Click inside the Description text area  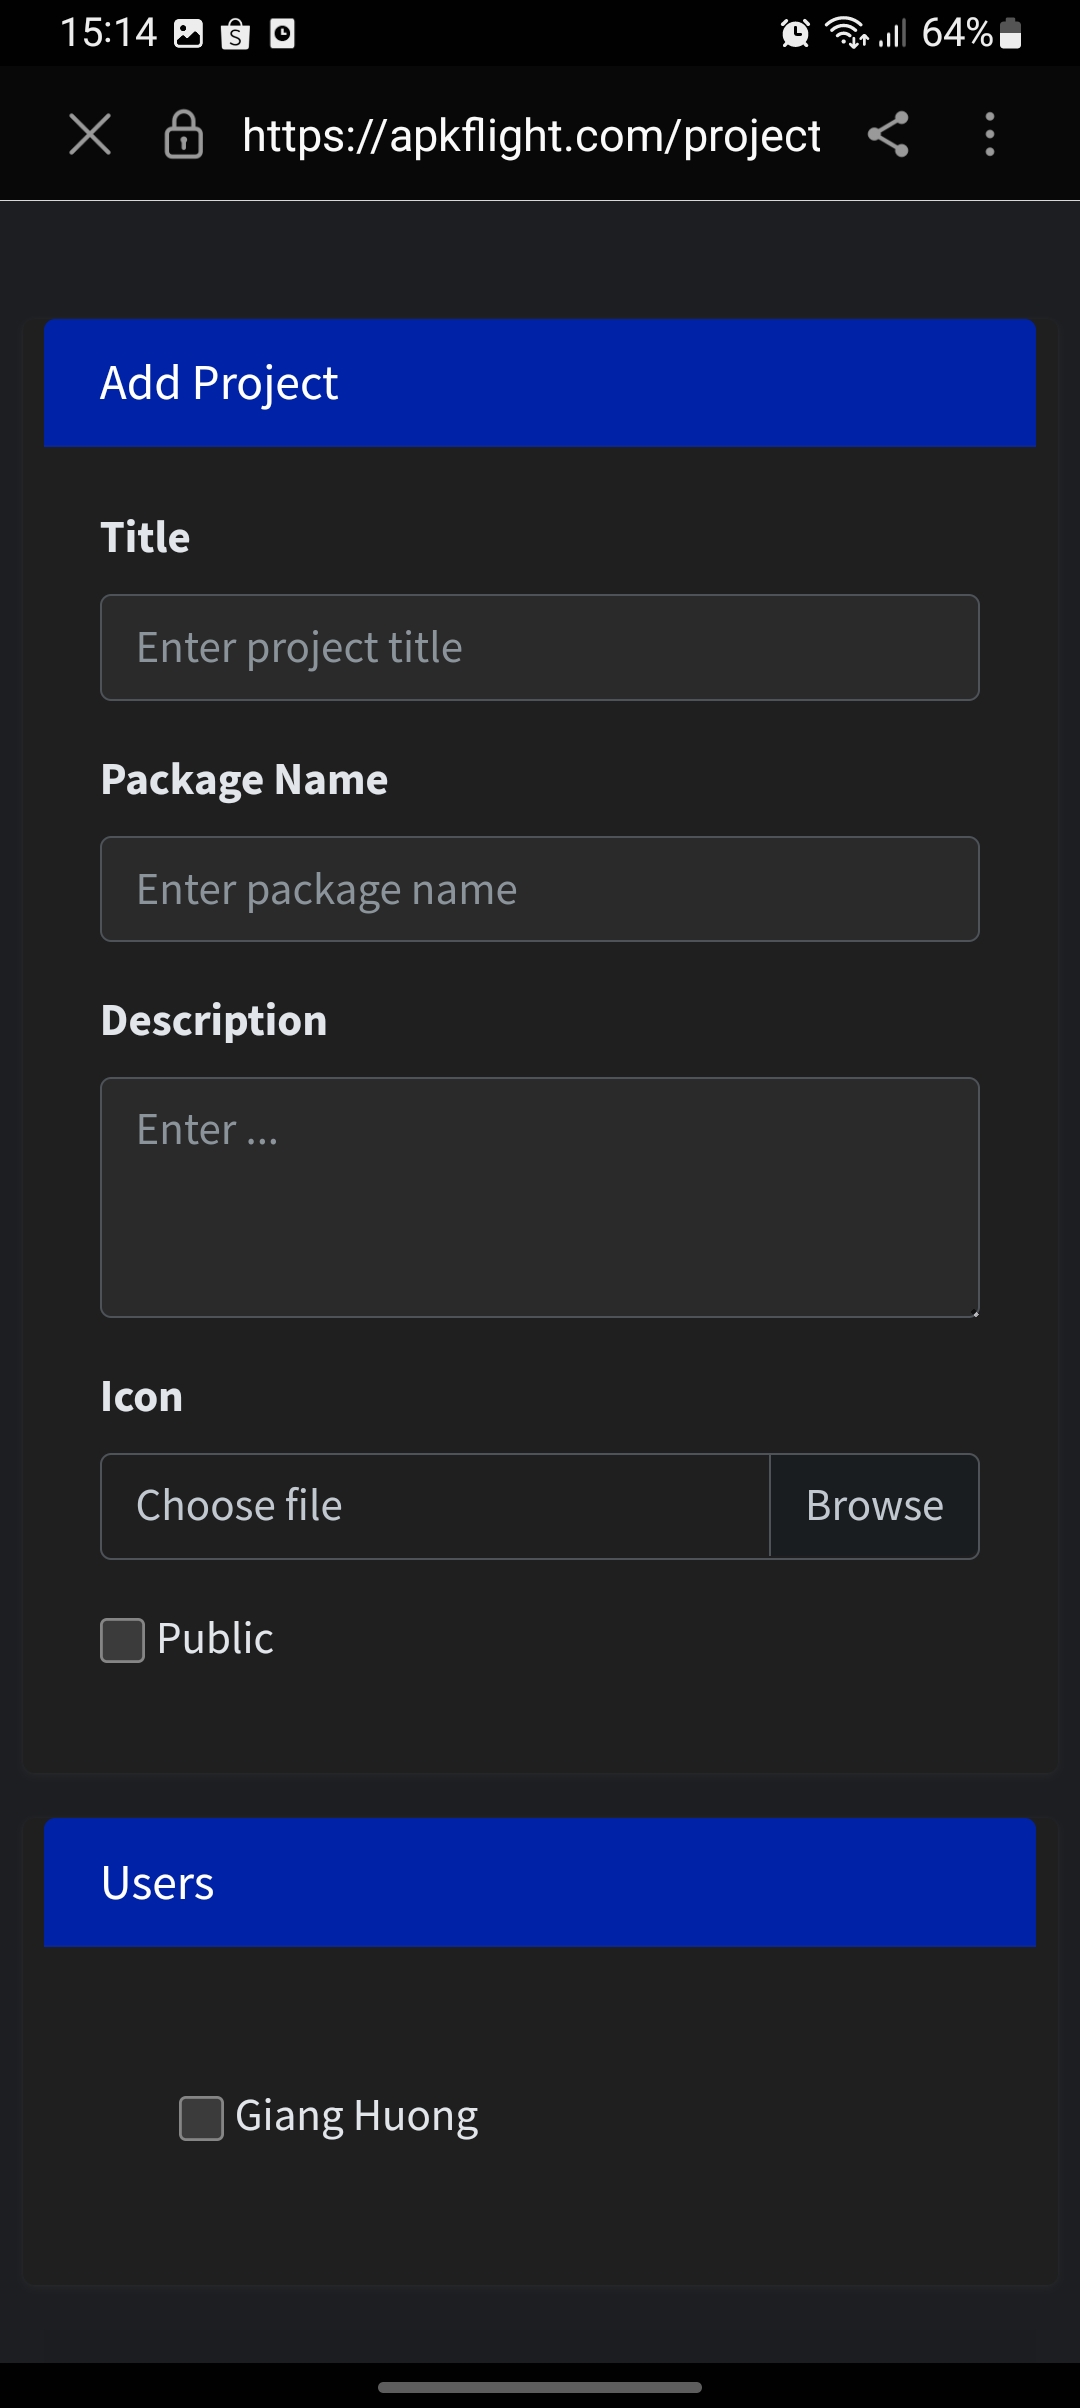coord(540,1198)
